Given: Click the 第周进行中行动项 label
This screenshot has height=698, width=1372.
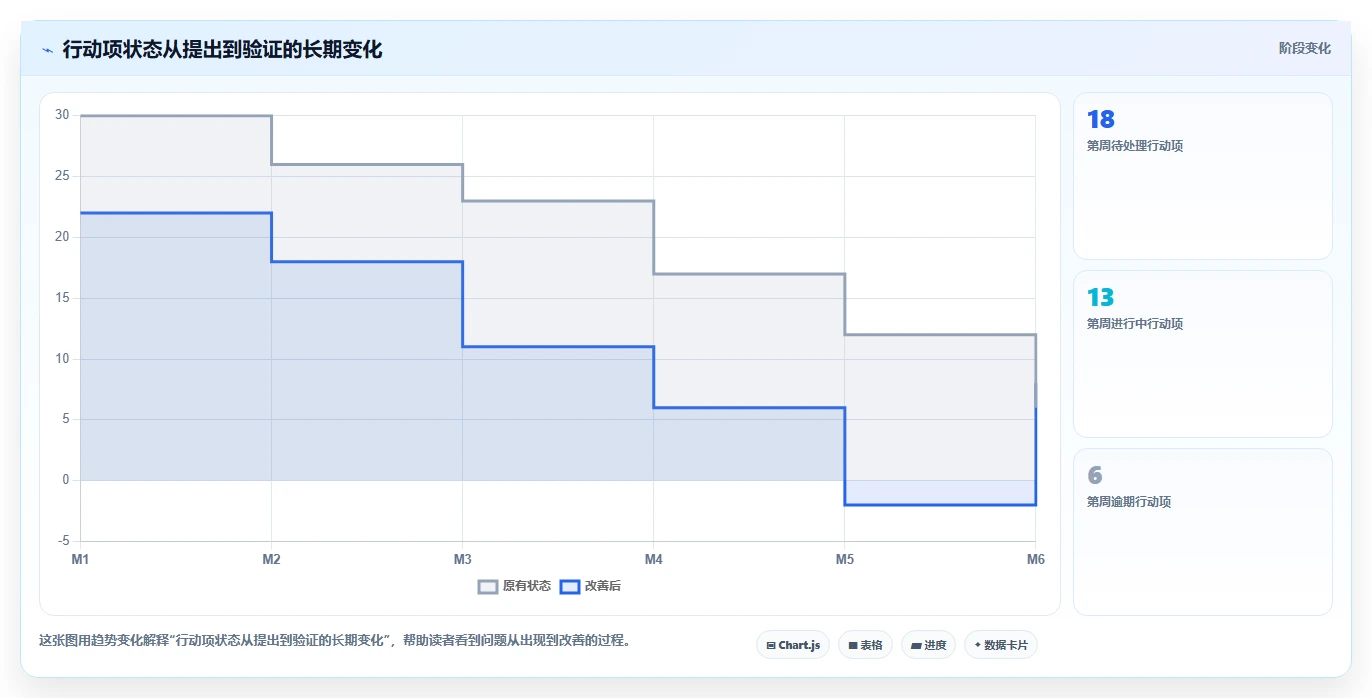Looking at the screenshot, I should tap(1135, 324).
